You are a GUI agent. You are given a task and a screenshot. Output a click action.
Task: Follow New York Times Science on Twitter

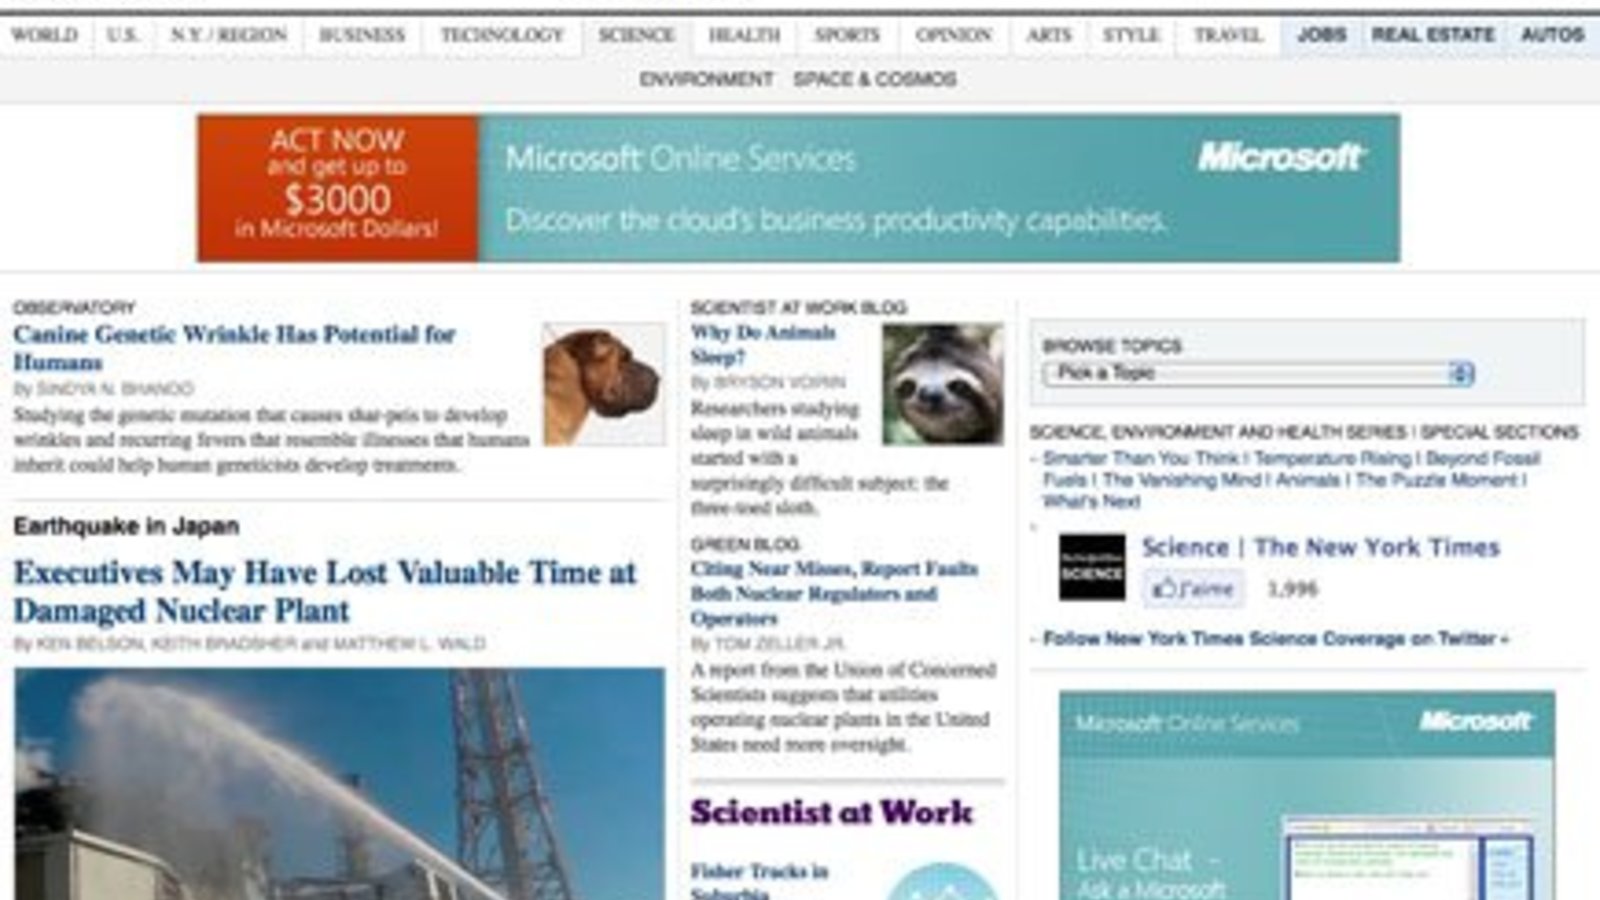pos(1275,639)
